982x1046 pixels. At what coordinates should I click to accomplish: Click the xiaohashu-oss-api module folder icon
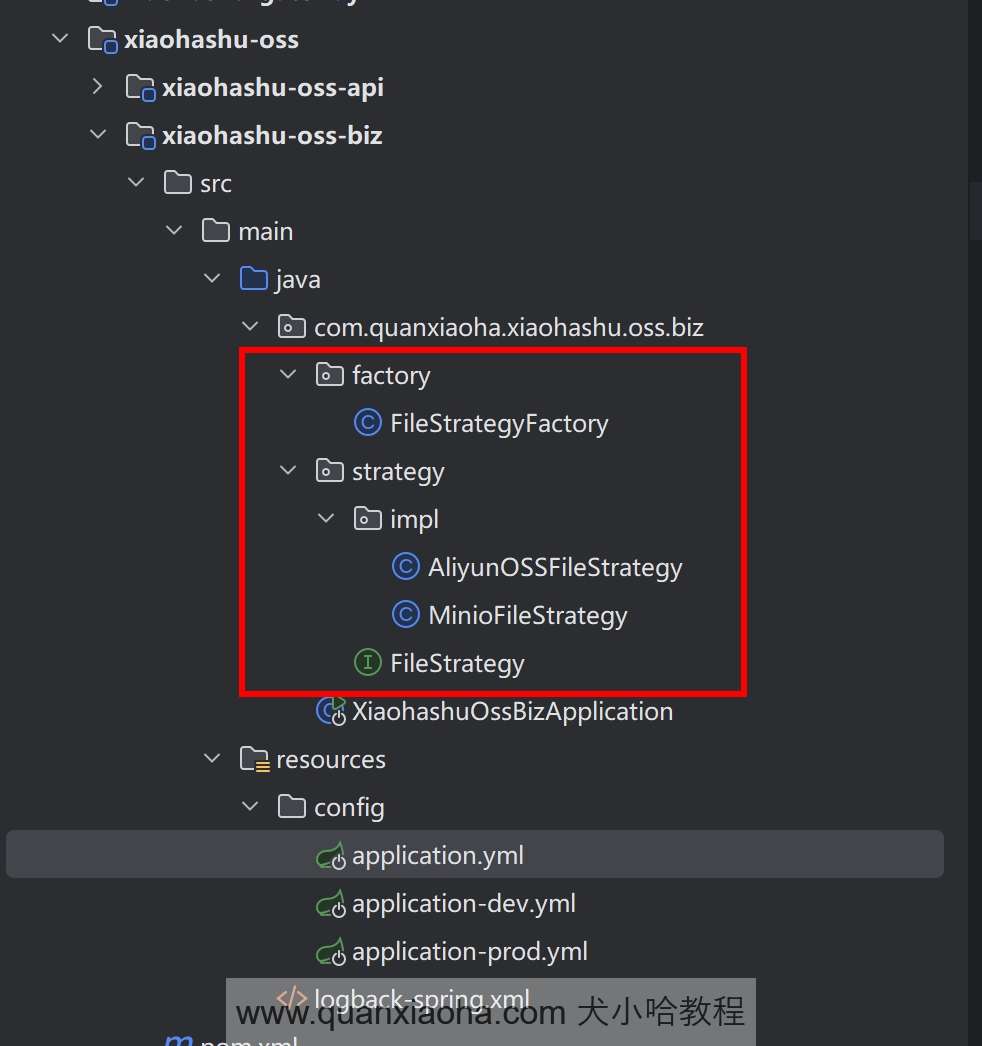pos(139,87)
